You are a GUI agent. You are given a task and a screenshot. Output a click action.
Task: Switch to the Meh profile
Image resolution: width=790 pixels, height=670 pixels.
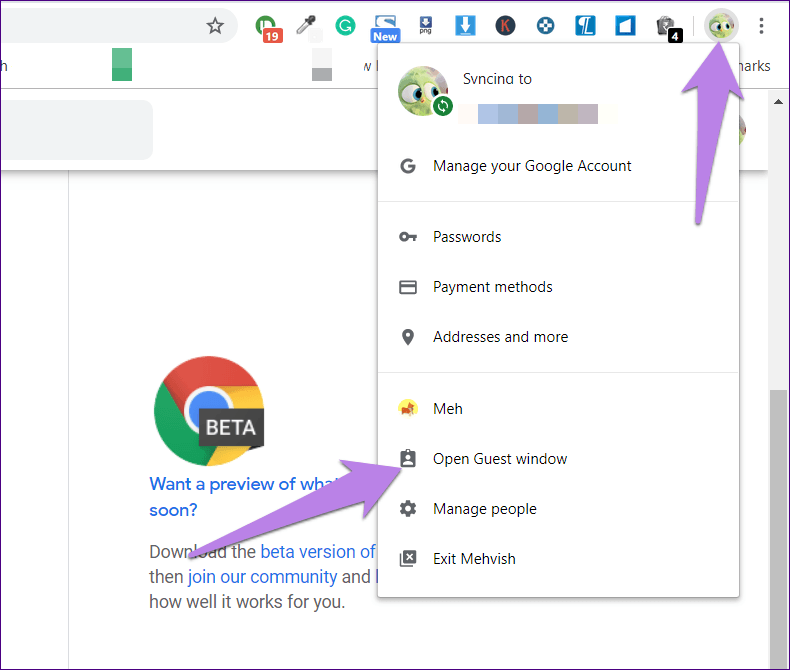(x=447, y=409)
